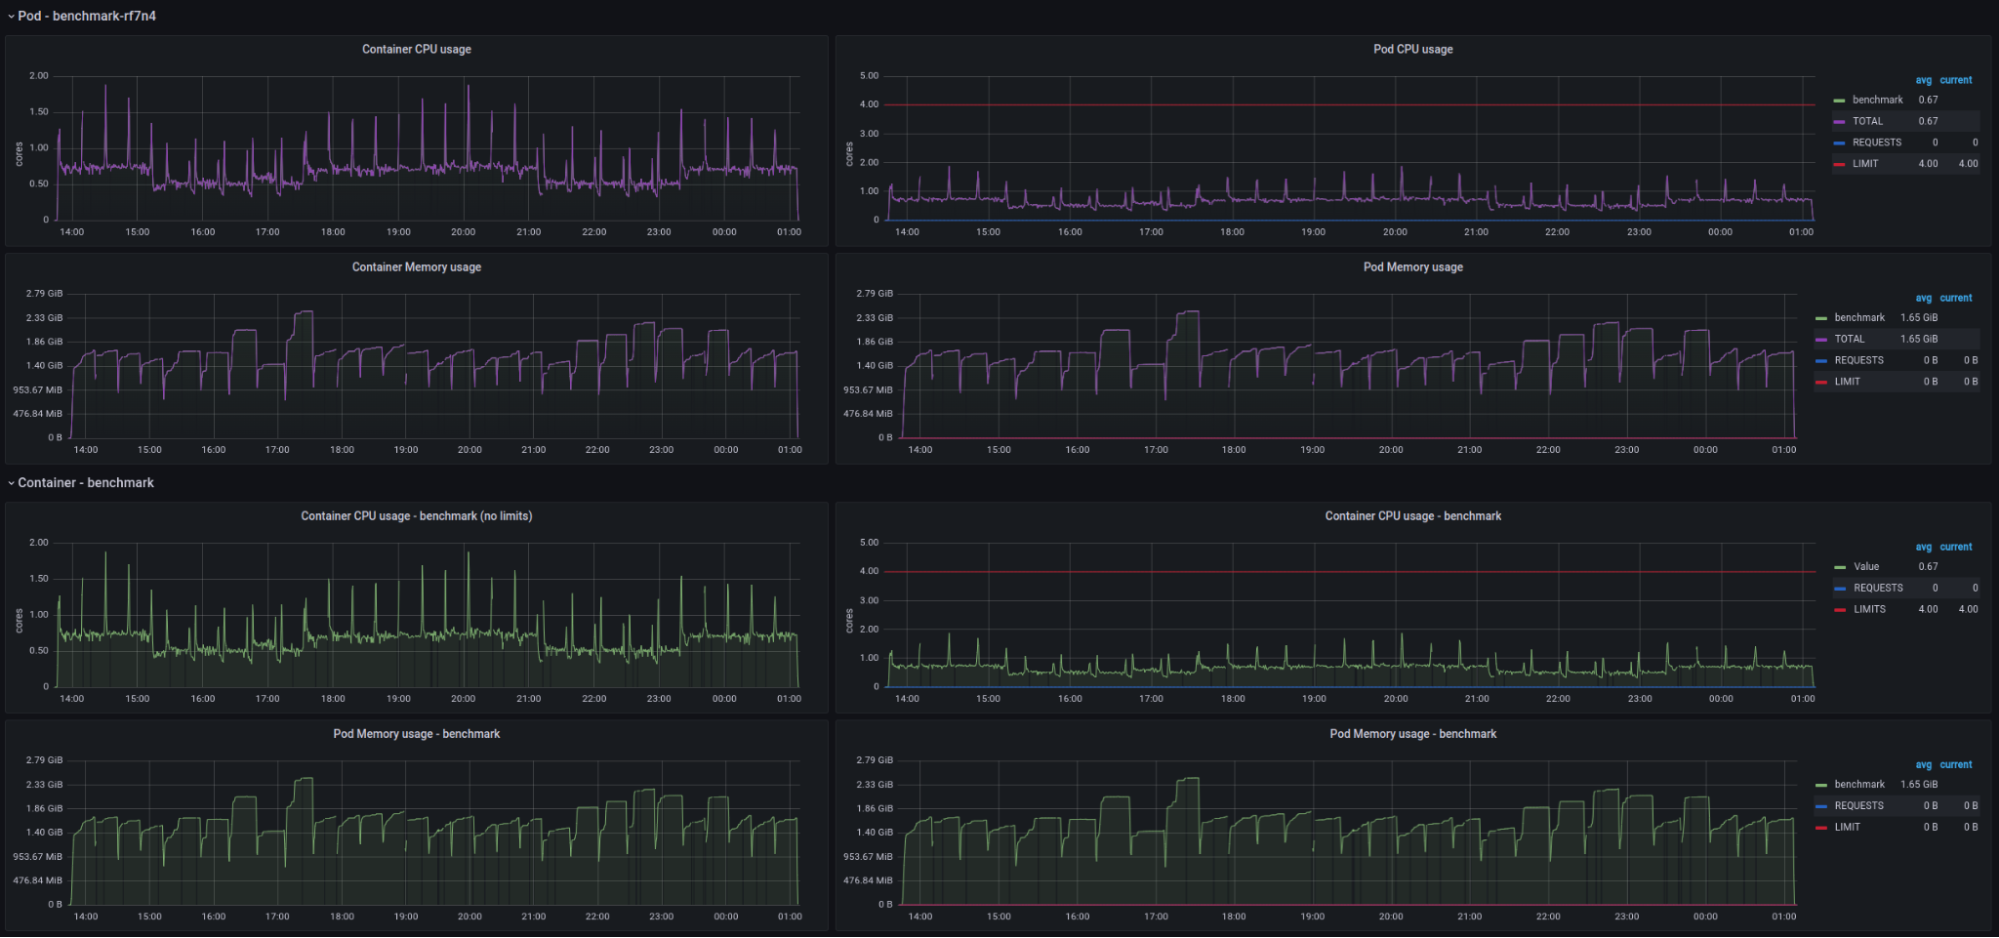Sort Pod CPU usage legend by current
The image size is (1999, 938).
(x=1956, y=80)
